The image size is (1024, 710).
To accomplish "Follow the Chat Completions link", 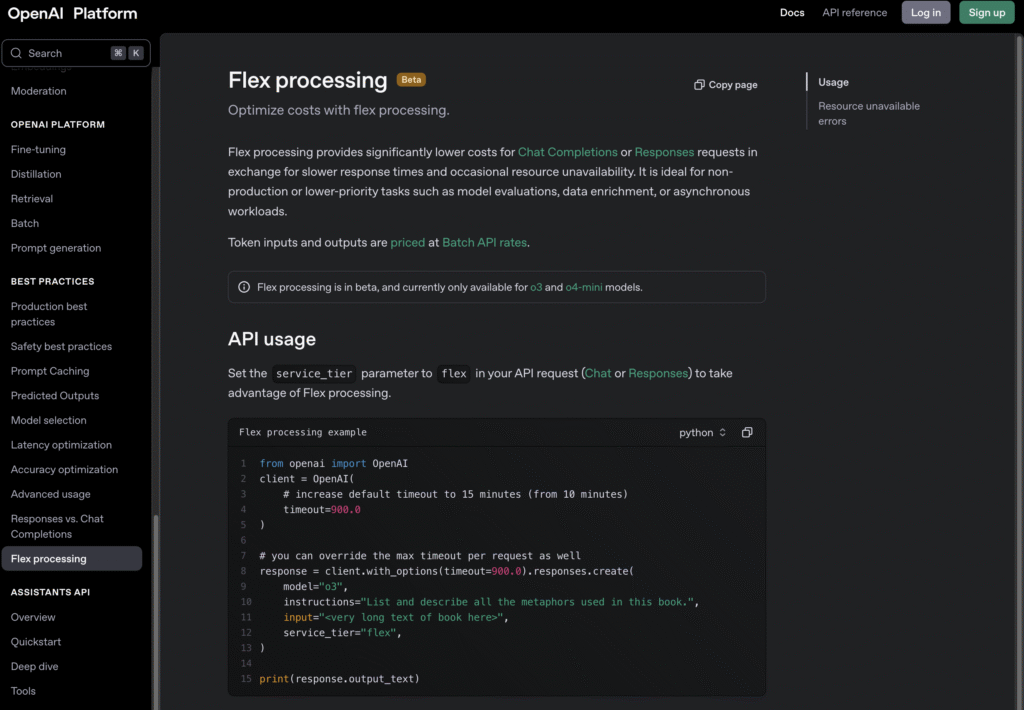I will 568,152.
